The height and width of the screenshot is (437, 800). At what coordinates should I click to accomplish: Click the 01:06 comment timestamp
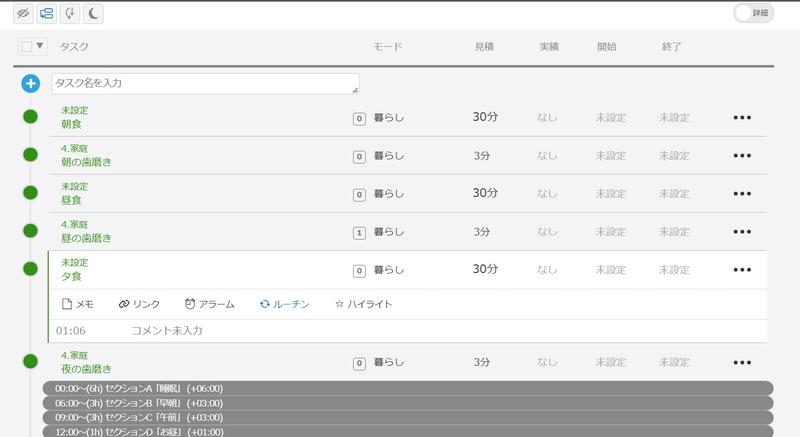(70, 331)
